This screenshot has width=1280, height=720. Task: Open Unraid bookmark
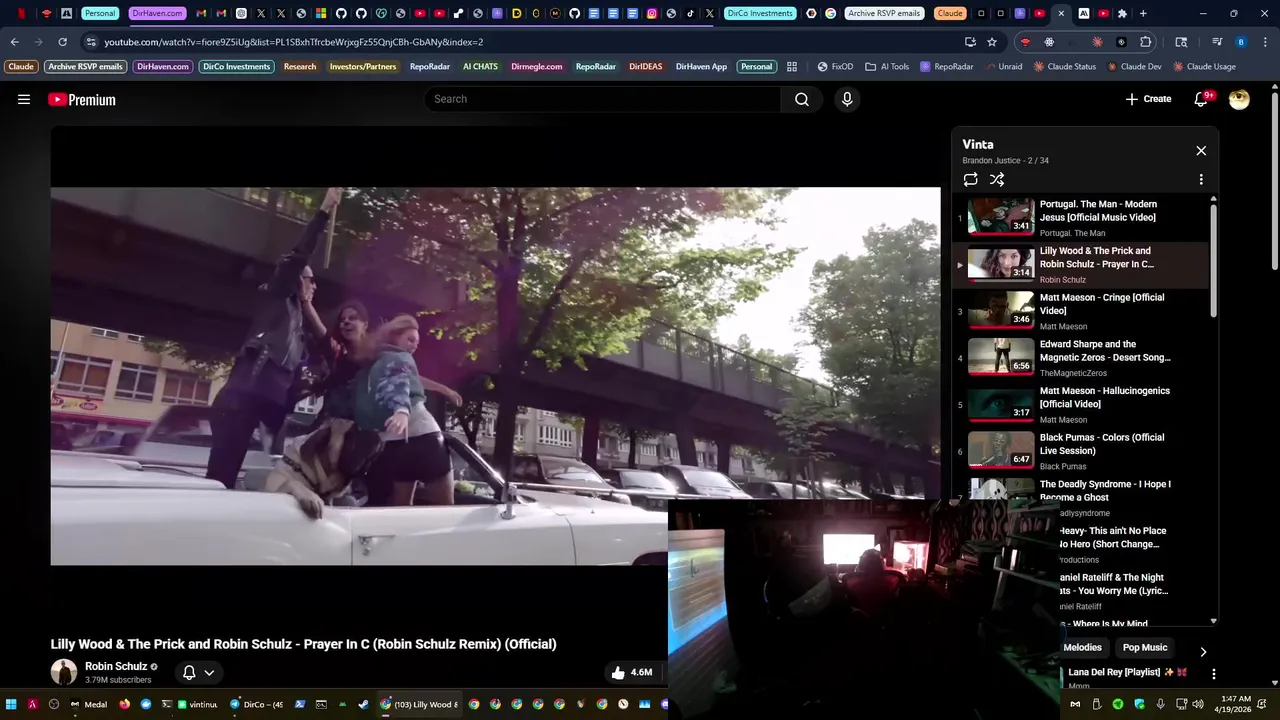1003,67
